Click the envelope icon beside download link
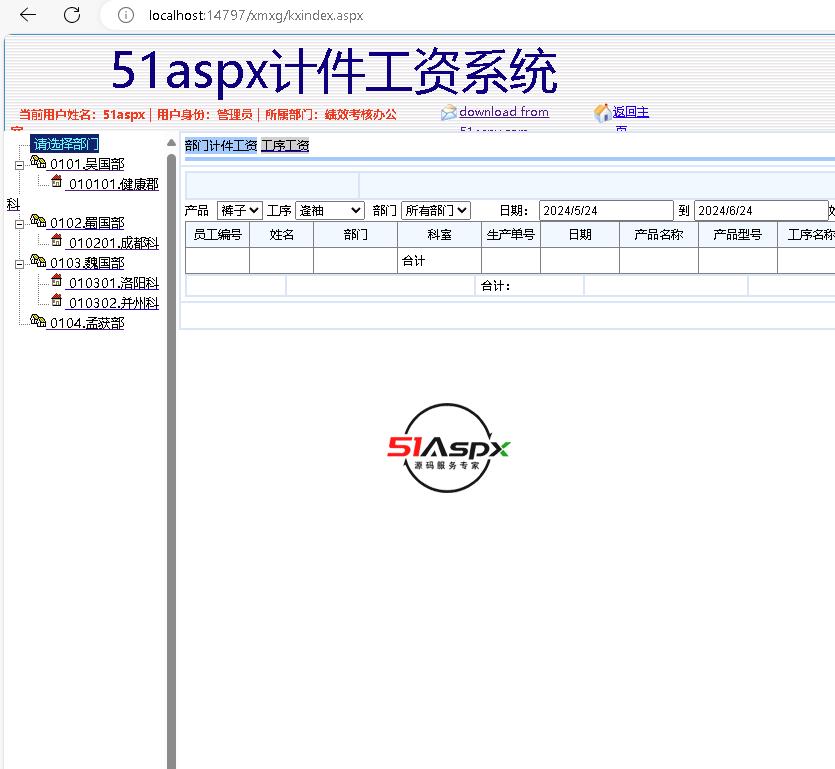Image resolution: width=835 pixels, height=769 pixels. tap(448, 113)
